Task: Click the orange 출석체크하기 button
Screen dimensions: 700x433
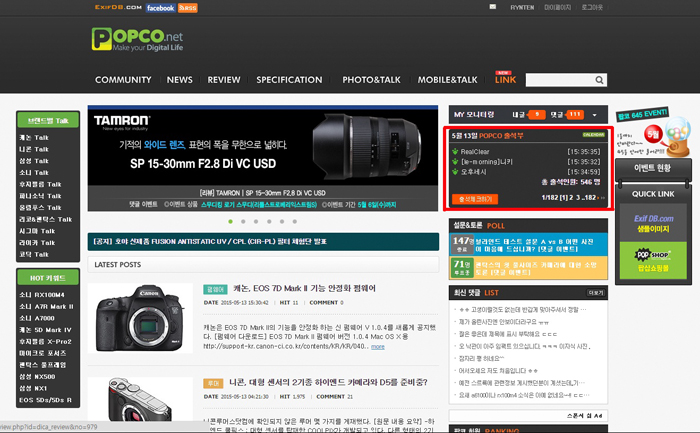Action: pos(478,199)
